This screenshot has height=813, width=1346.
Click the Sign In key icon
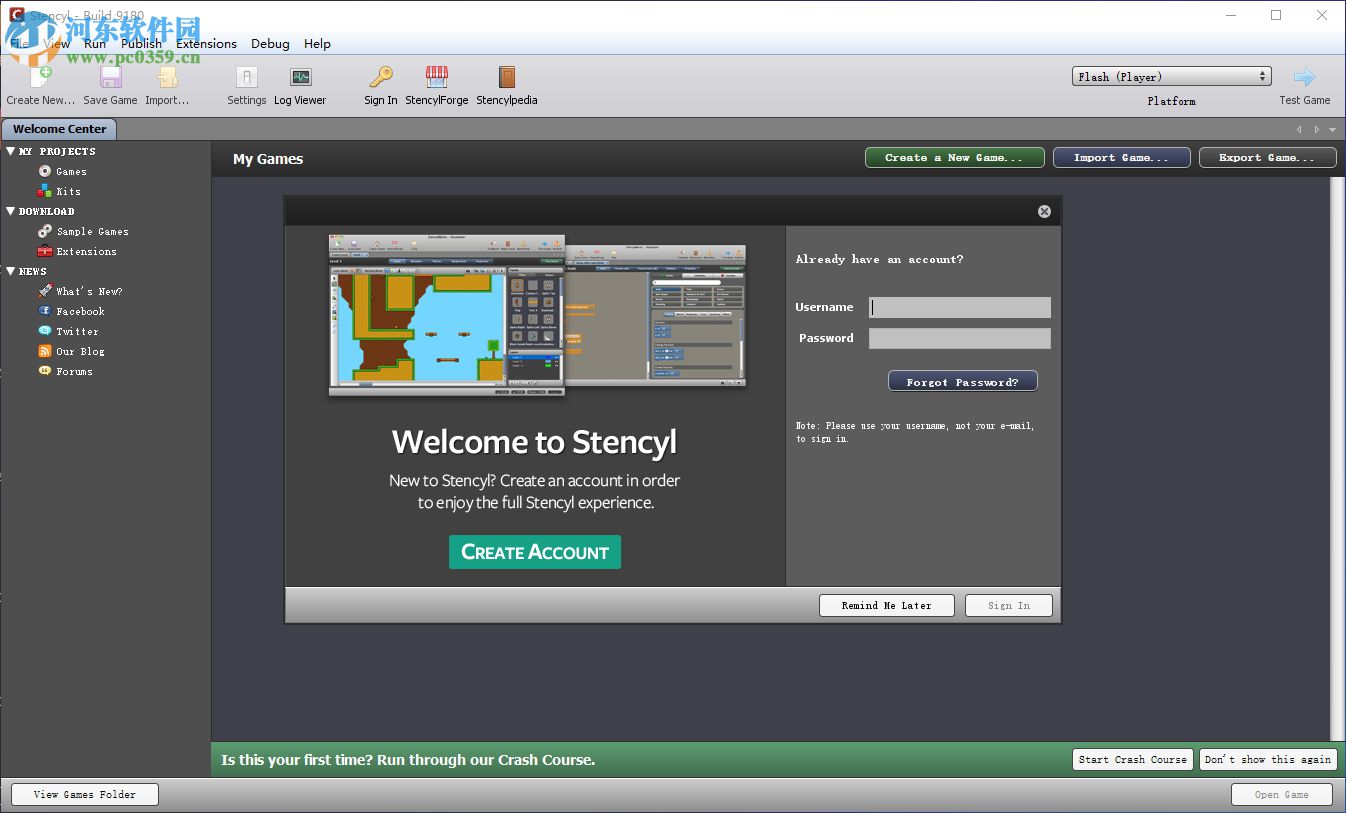[x=381, y=77]
